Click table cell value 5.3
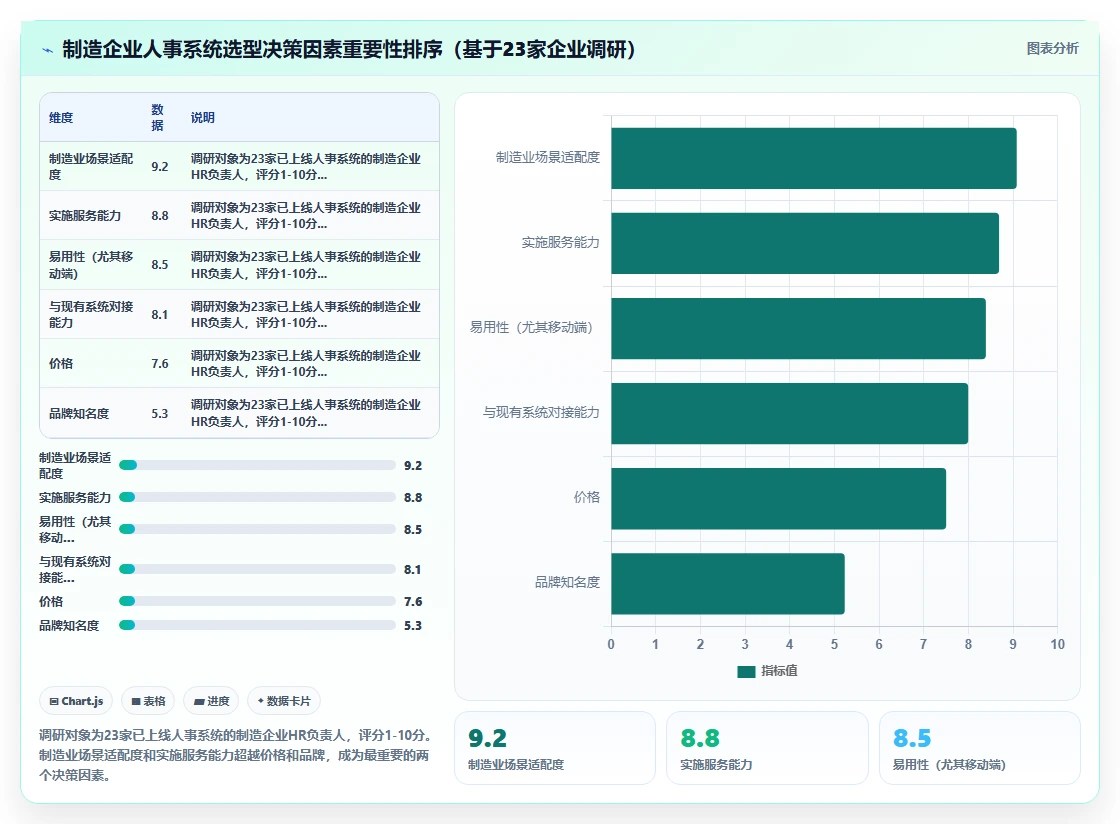The width and height of the screenshot is (1120, 824). [x=159, y=414]
